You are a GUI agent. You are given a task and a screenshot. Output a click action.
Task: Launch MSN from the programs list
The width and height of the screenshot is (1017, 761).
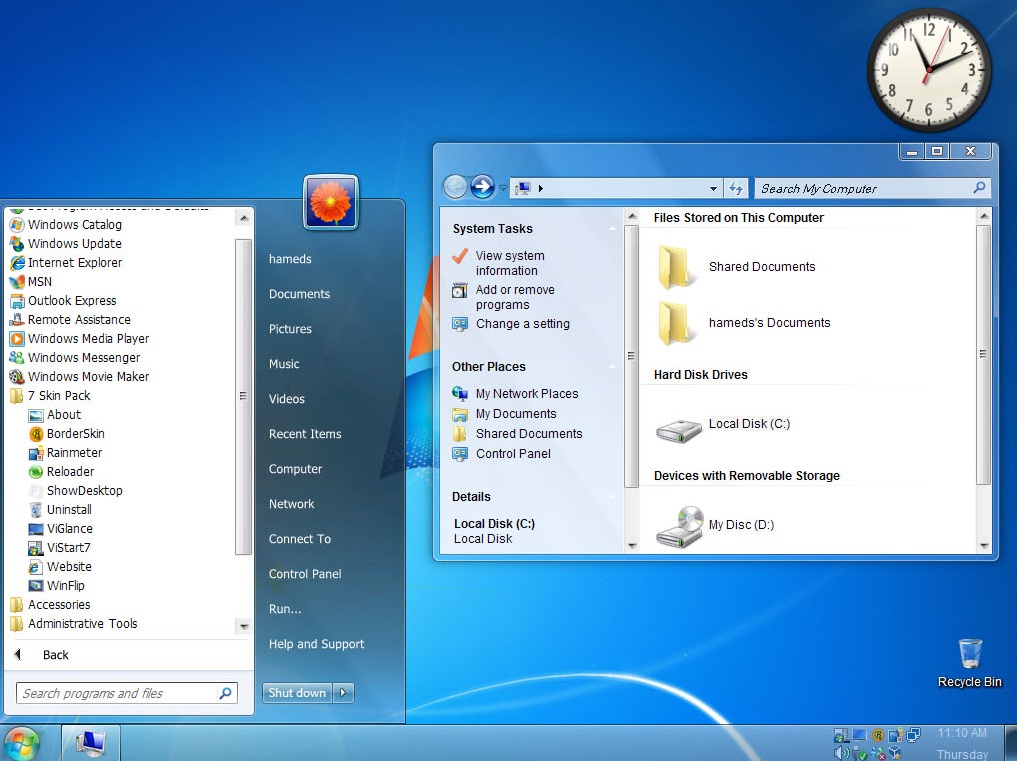30,282
